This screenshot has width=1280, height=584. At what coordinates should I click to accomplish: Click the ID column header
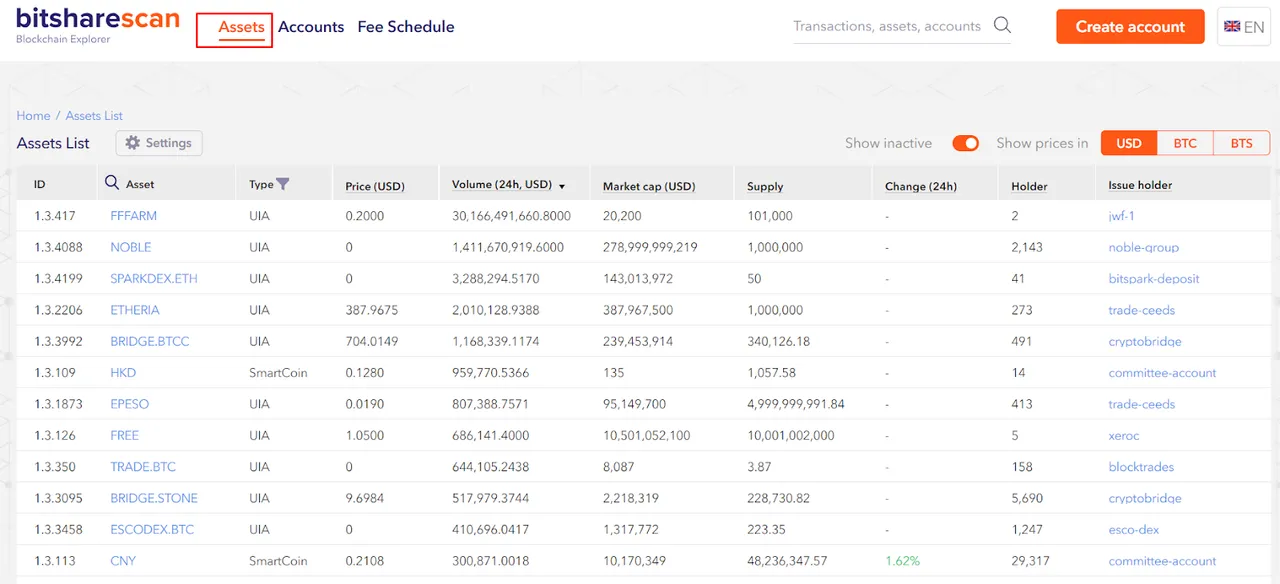click(39, 185)
